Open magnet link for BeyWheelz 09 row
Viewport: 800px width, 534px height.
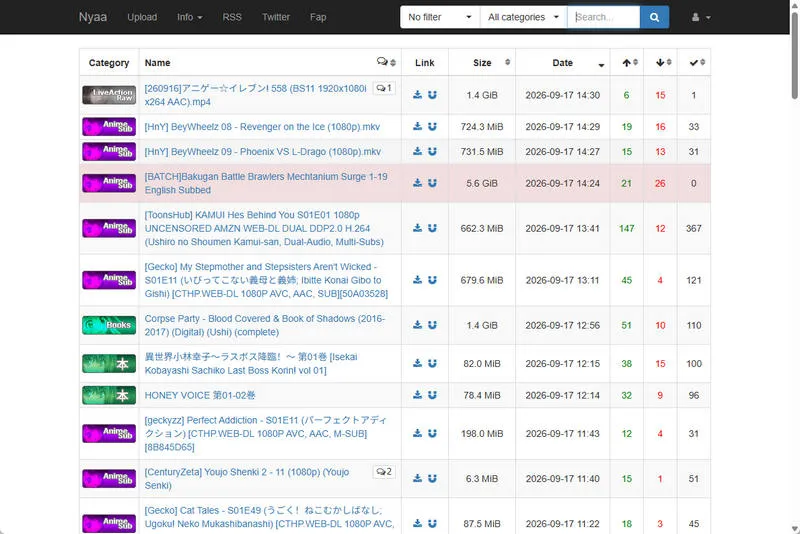432,151
